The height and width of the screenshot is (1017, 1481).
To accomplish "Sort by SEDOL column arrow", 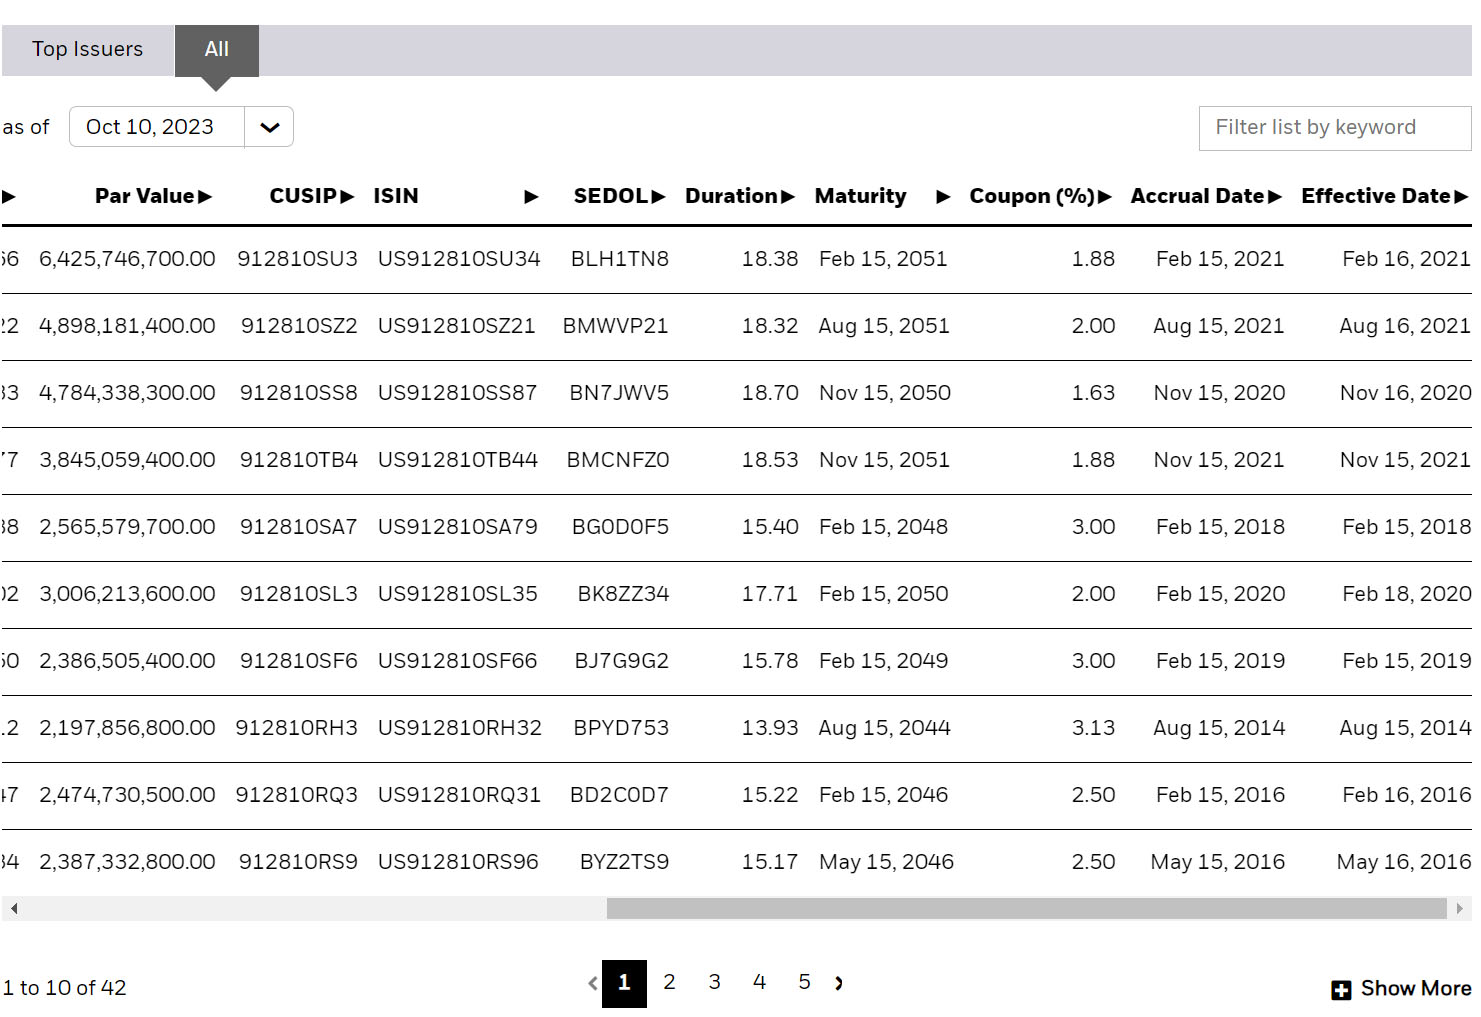I will click(x=658, y=197).
